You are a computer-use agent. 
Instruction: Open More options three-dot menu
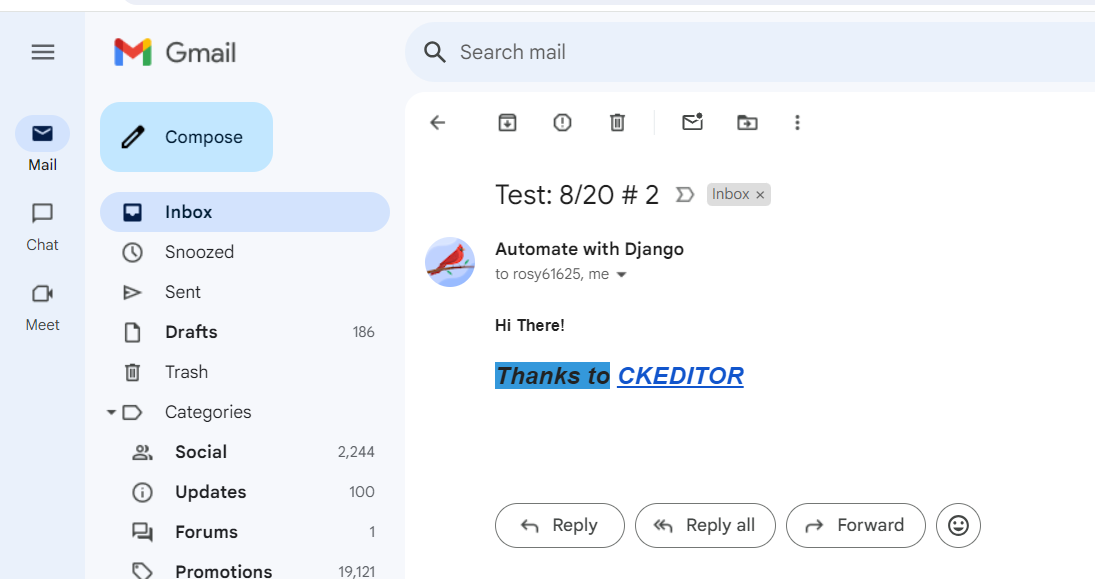[798, 123]
